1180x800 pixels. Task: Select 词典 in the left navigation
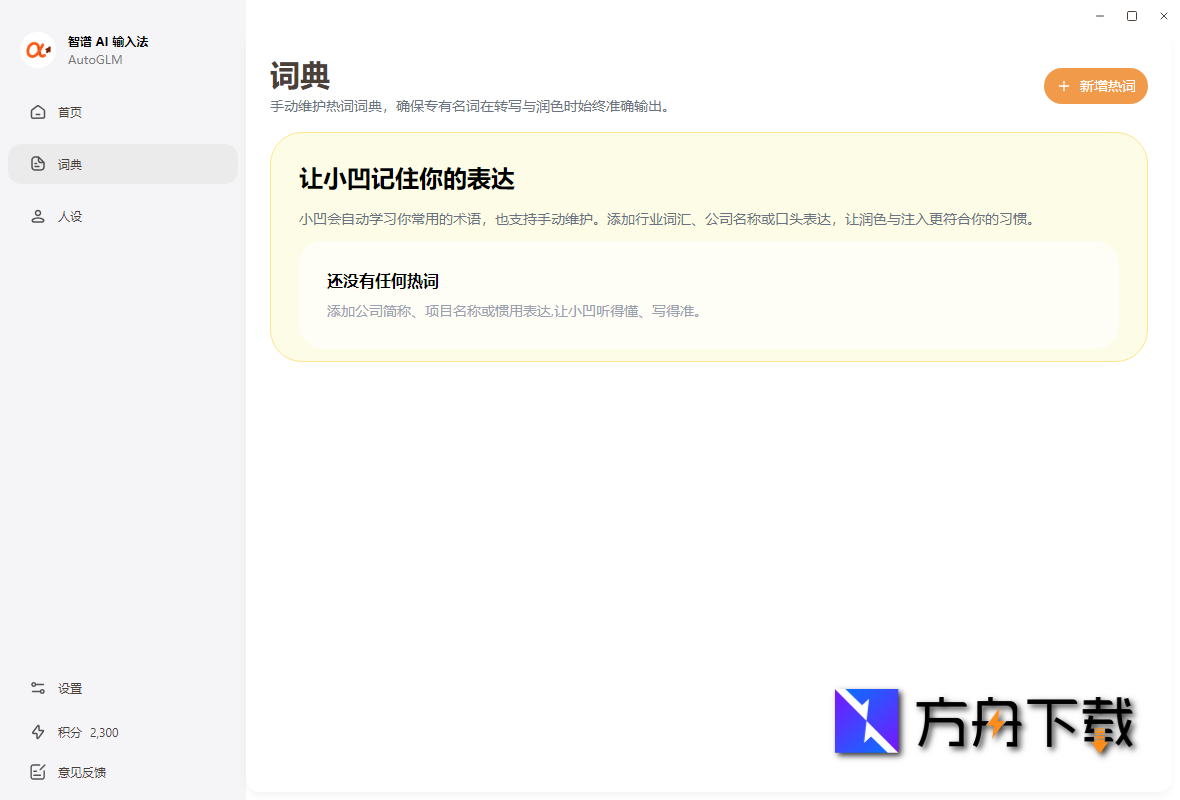click(69, 163)
